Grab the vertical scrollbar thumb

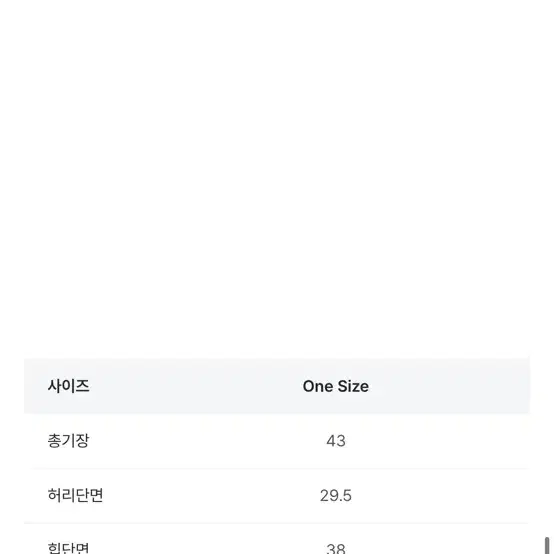(547, 546)
